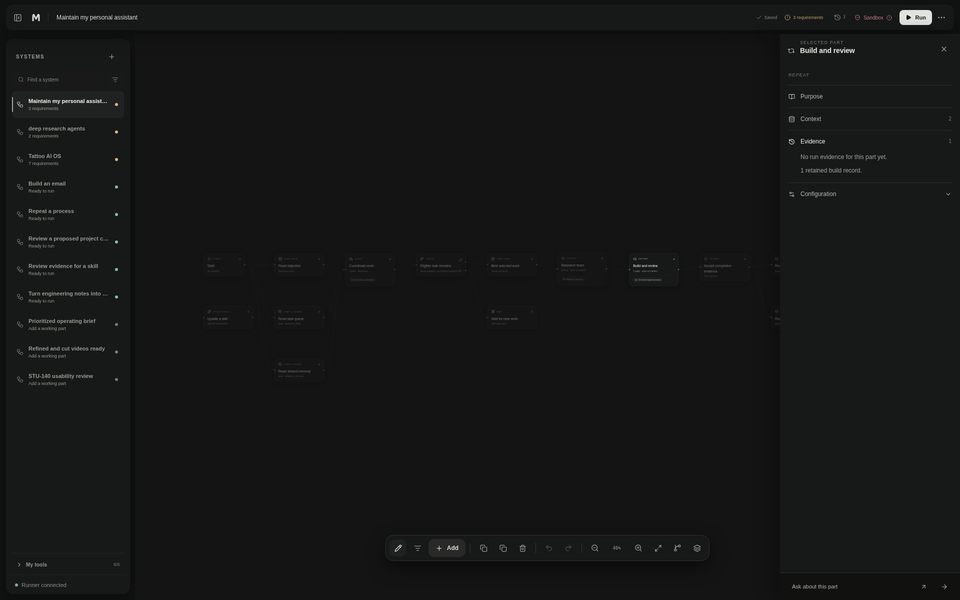Collapse the Evidence section

pyautogui.click(x=869, y=141)
